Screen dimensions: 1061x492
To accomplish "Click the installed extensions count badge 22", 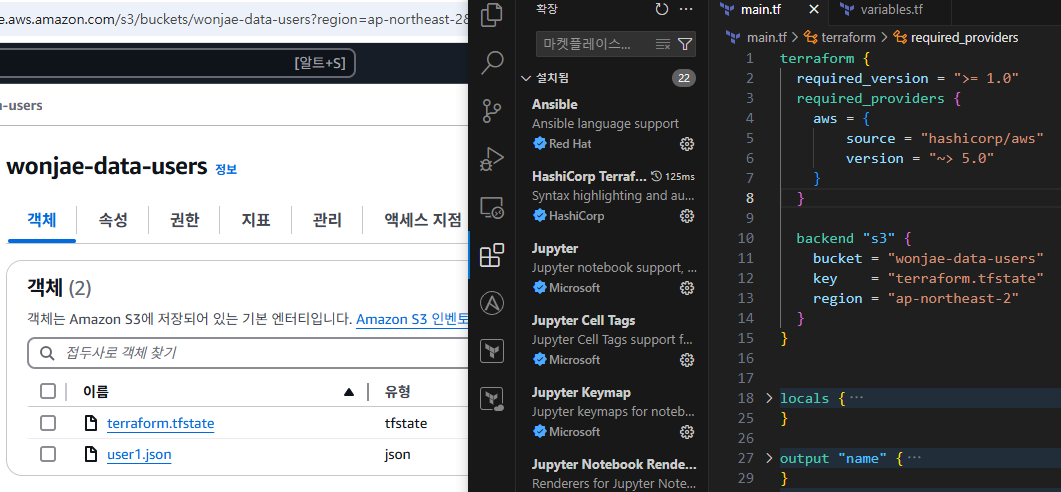I will [683, 79].
